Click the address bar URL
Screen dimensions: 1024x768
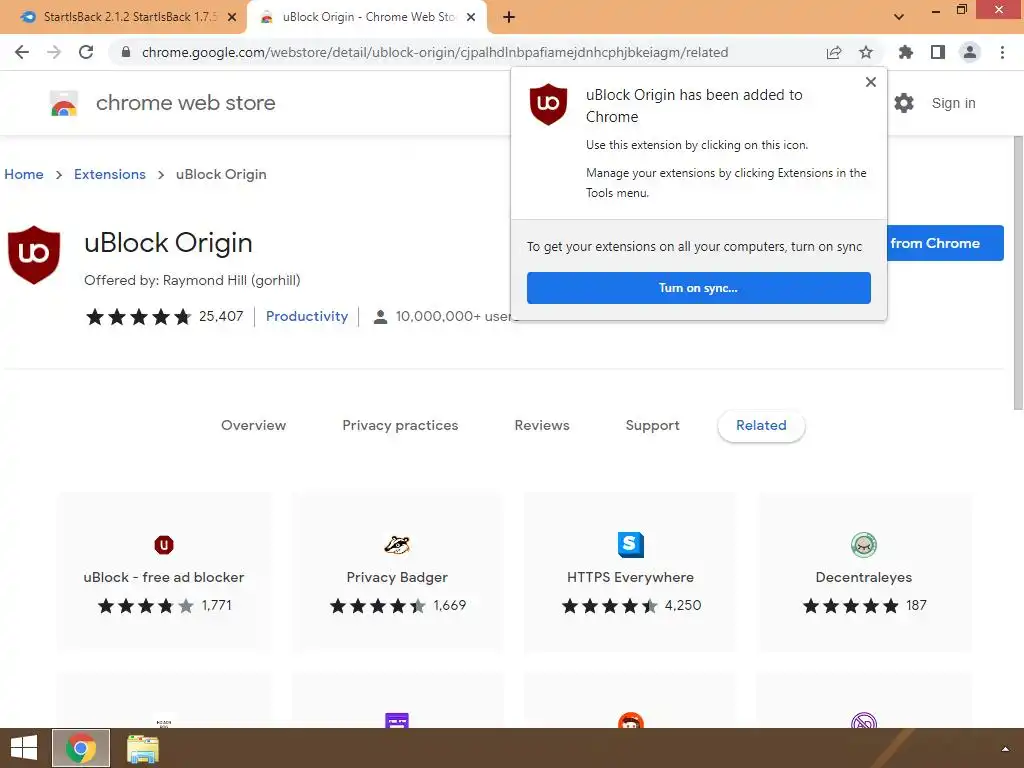click(x=435, y=52)
